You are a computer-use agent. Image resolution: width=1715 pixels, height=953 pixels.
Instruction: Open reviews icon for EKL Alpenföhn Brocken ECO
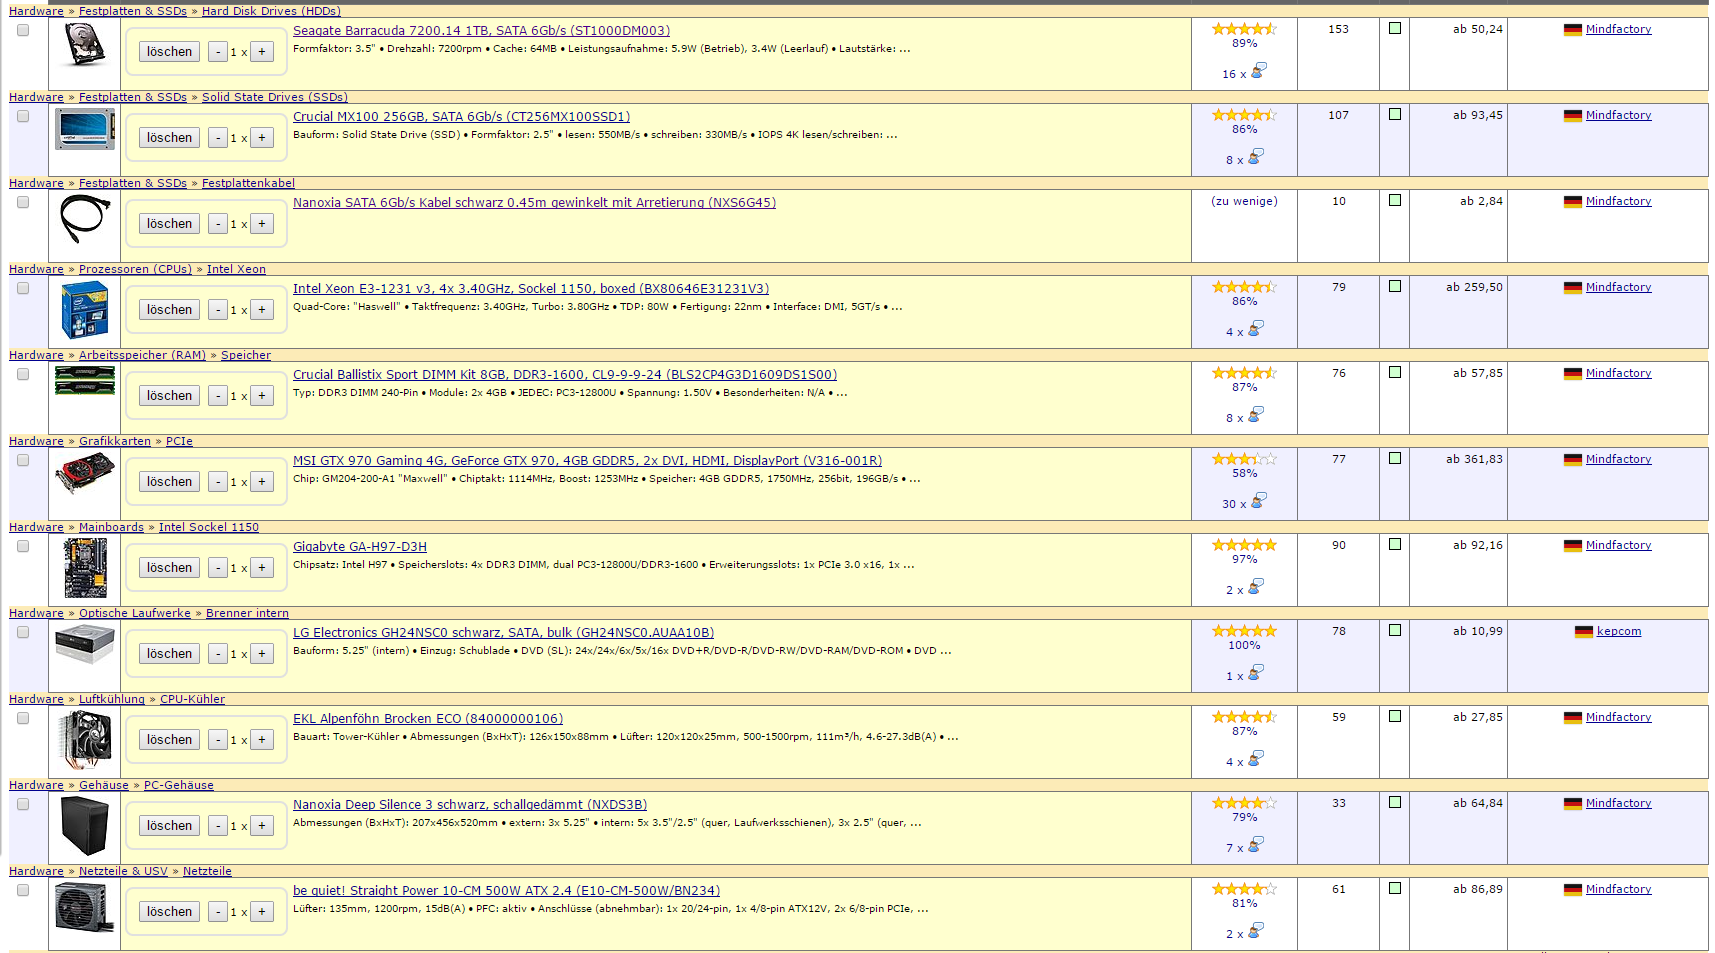tap(1256, 758)
